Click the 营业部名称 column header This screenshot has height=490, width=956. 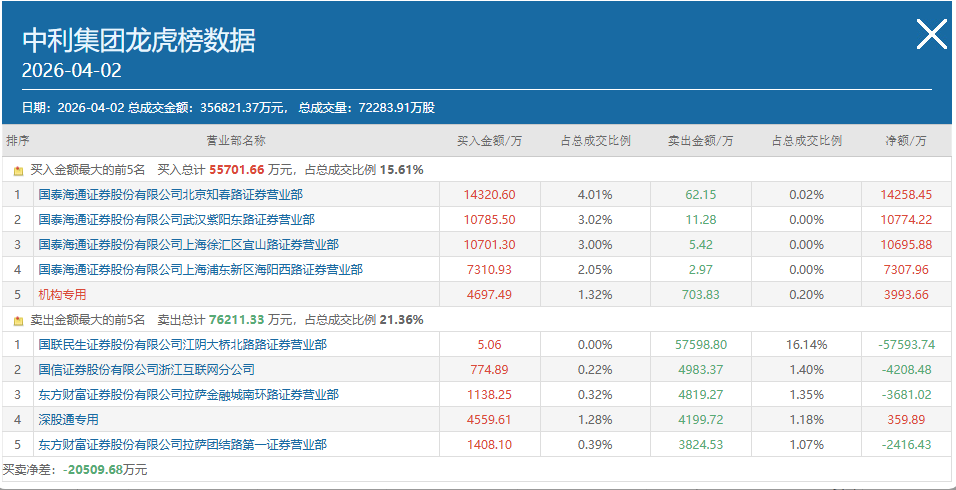(x=237, y=141)
